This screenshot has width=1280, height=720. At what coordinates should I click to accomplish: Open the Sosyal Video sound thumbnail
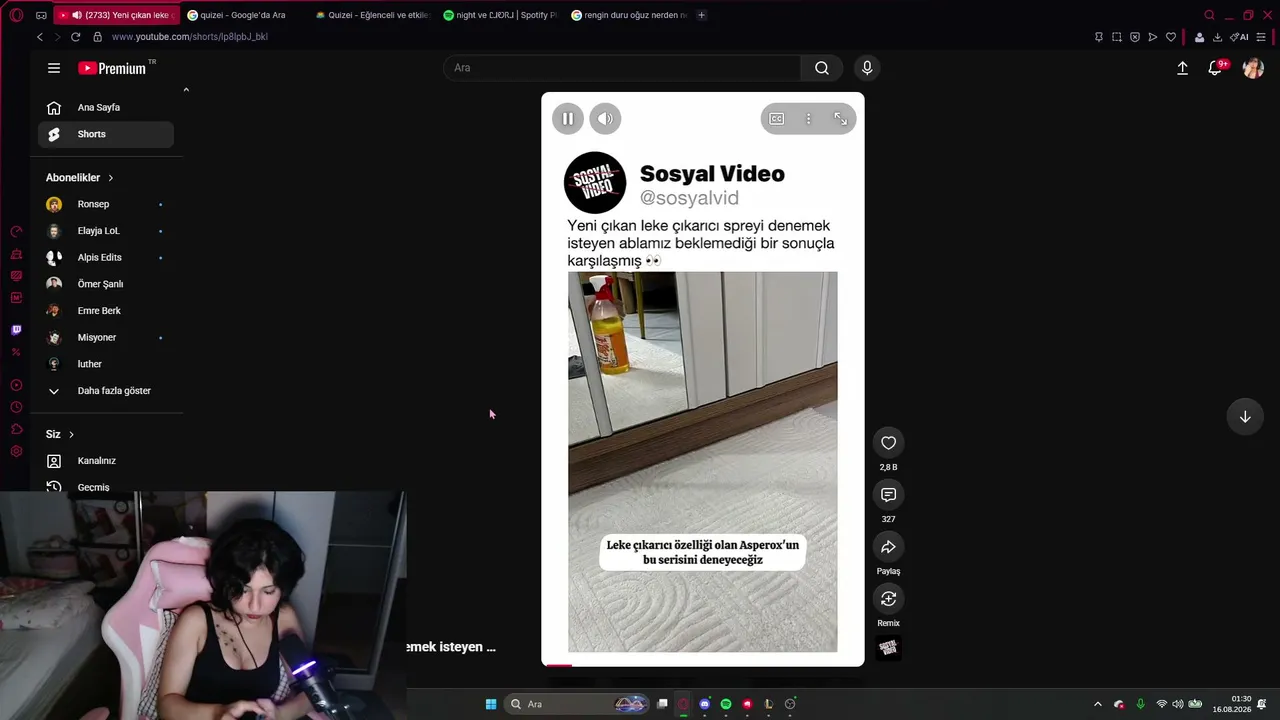pyautogui.click(x=888, y=648)
